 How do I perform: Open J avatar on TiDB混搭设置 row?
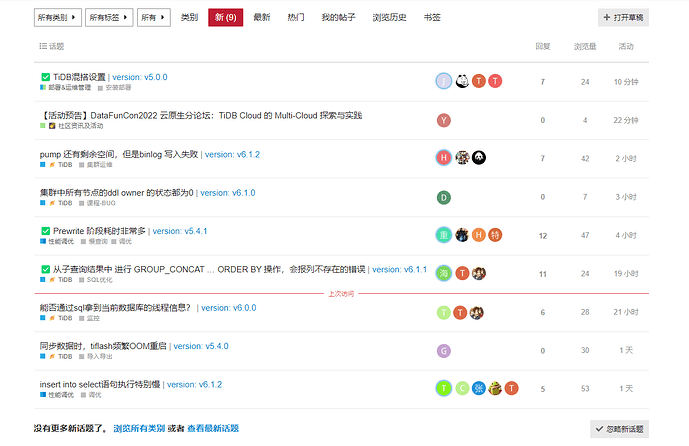pyautogui.click(x=444, y=81)
